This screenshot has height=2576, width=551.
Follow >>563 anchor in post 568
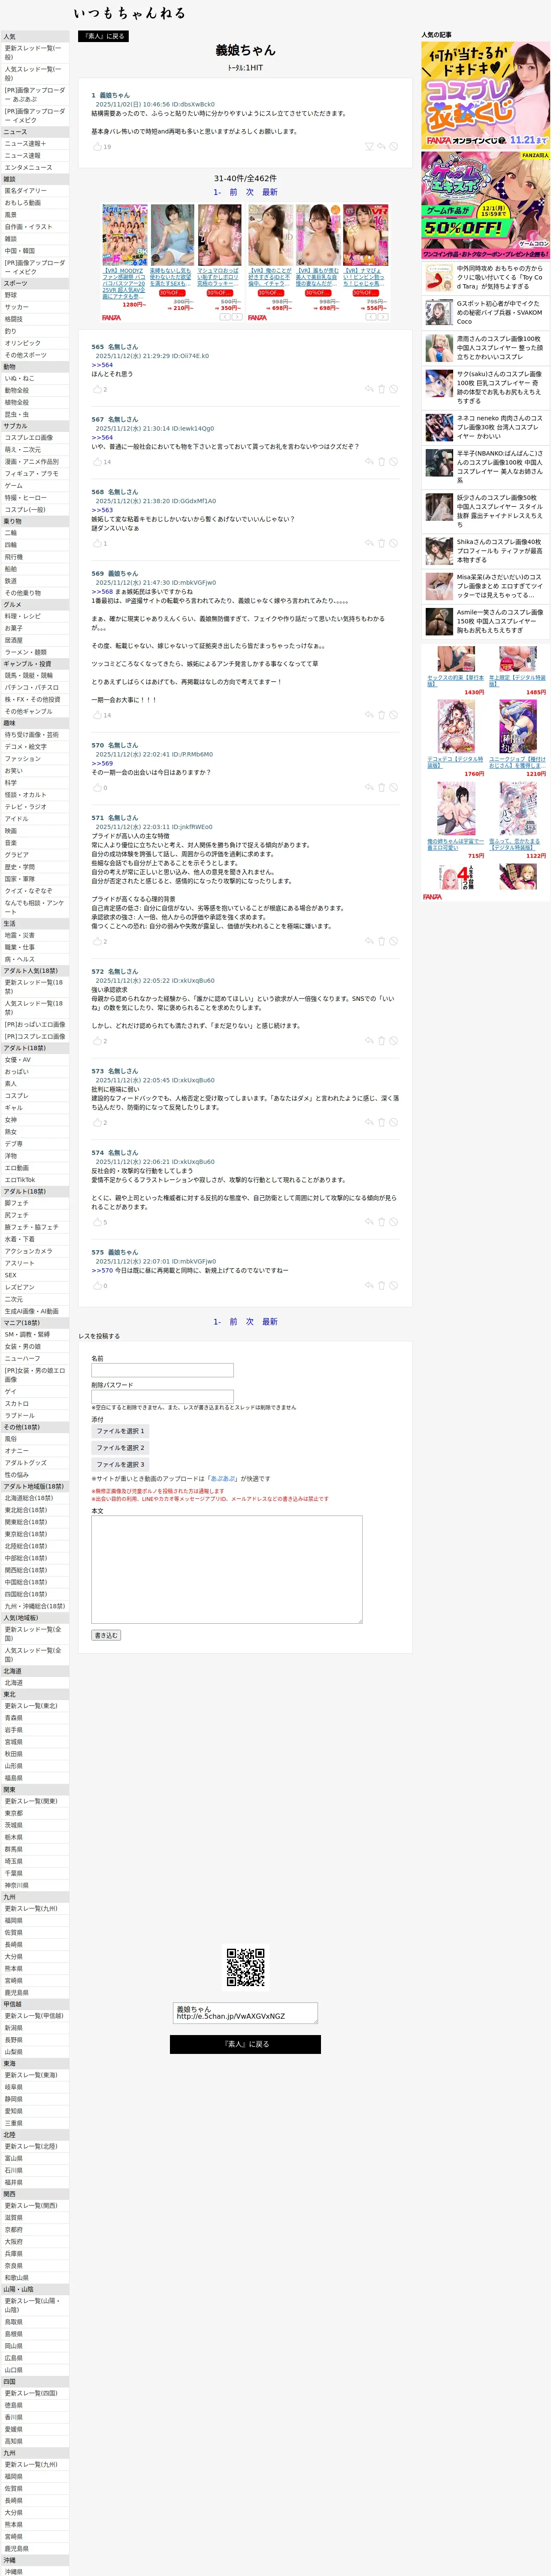[x=102, y=510]
